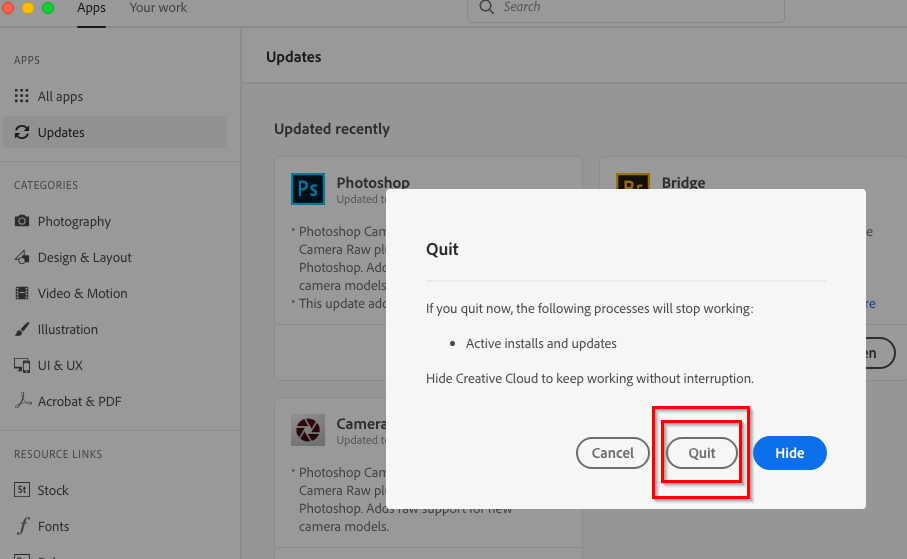Viewport: 907px width, 559px height.
Task: Click the Updates refresh icon
Action: pyautogui.click(x=22, y=132)
